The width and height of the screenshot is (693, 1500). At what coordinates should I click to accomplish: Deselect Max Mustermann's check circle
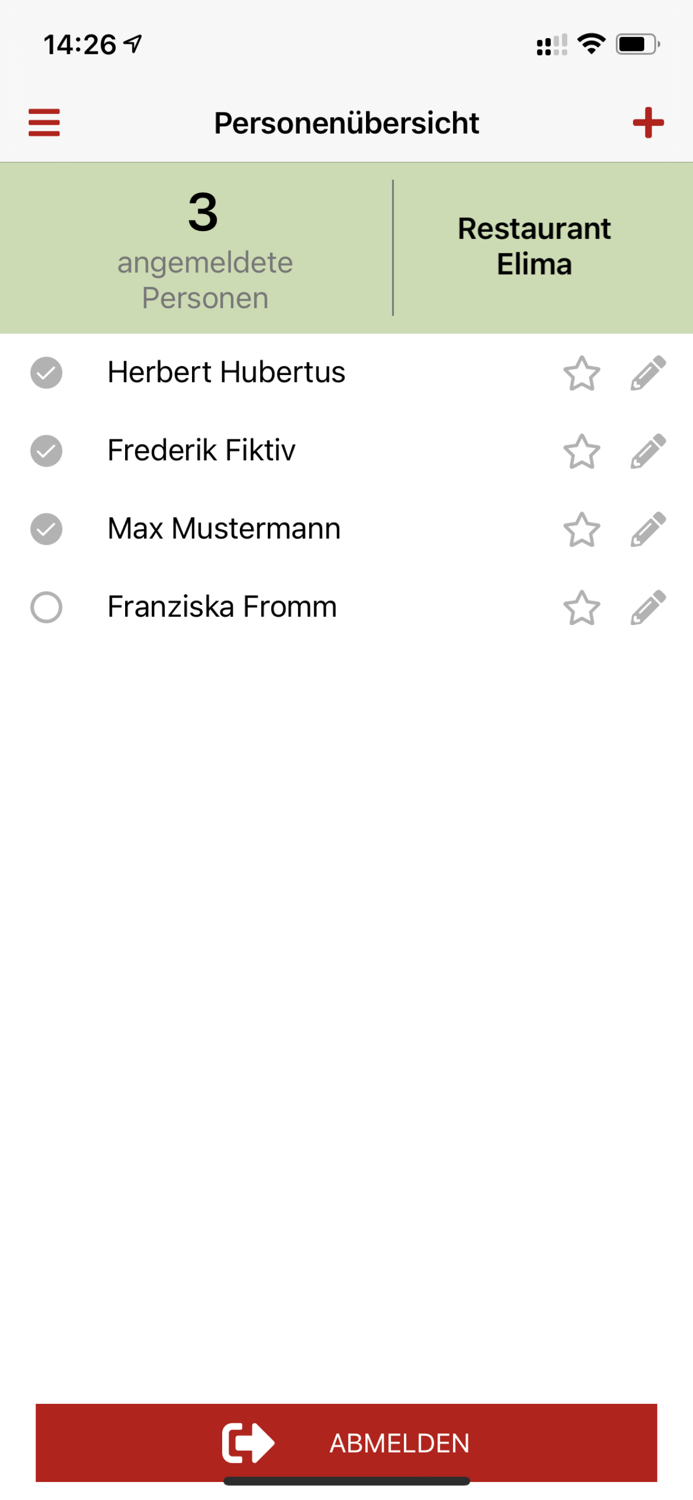coord(46,529)
